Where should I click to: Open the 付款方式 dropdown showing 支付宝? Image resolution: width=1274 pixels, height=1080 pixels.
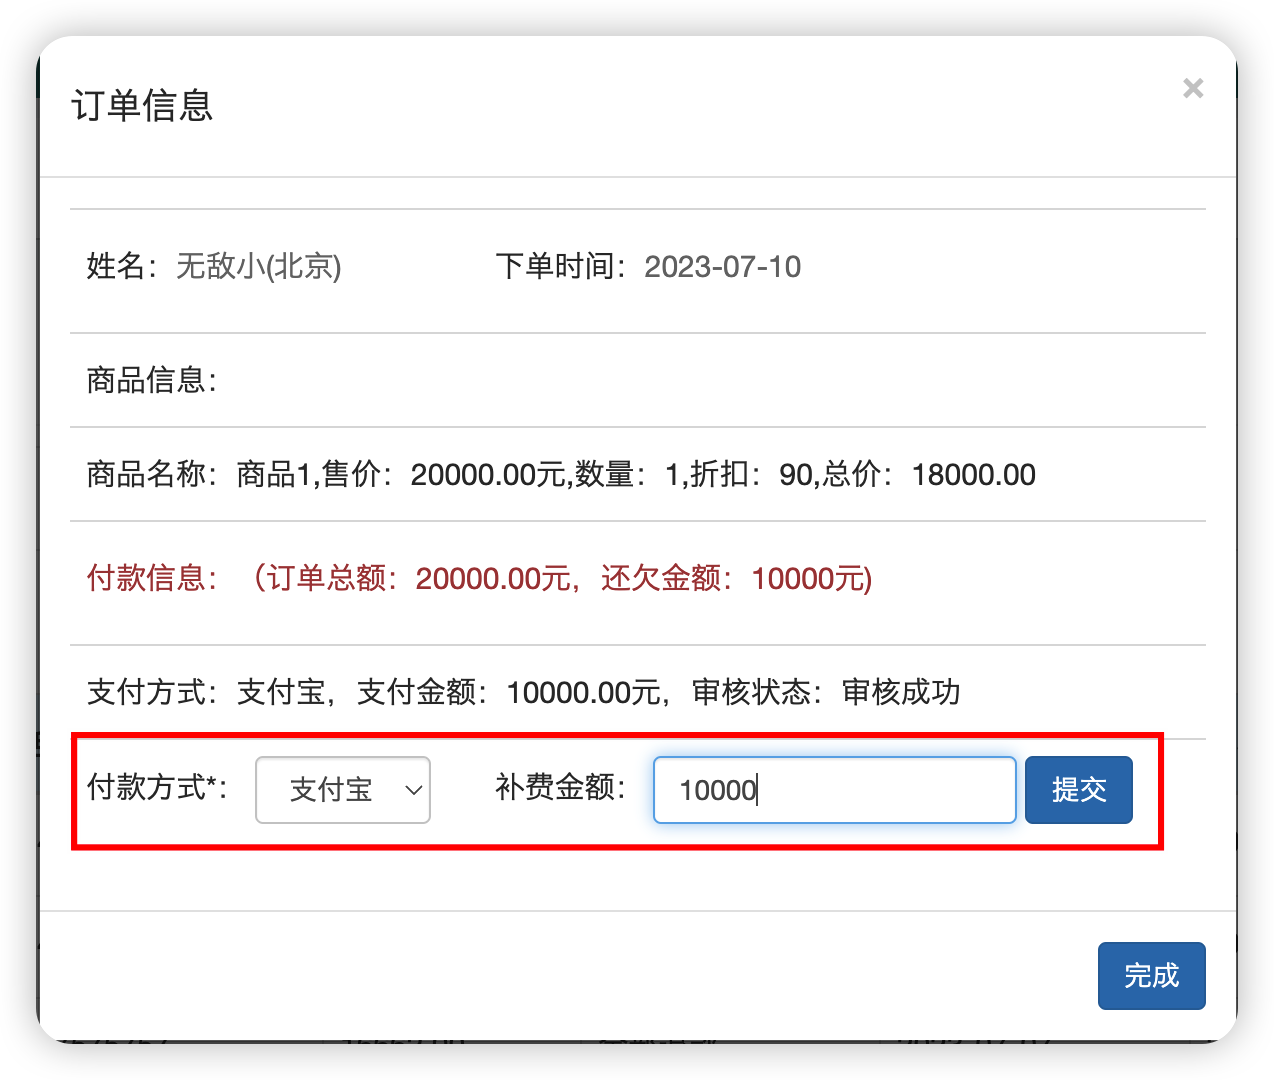coord(343,790)
